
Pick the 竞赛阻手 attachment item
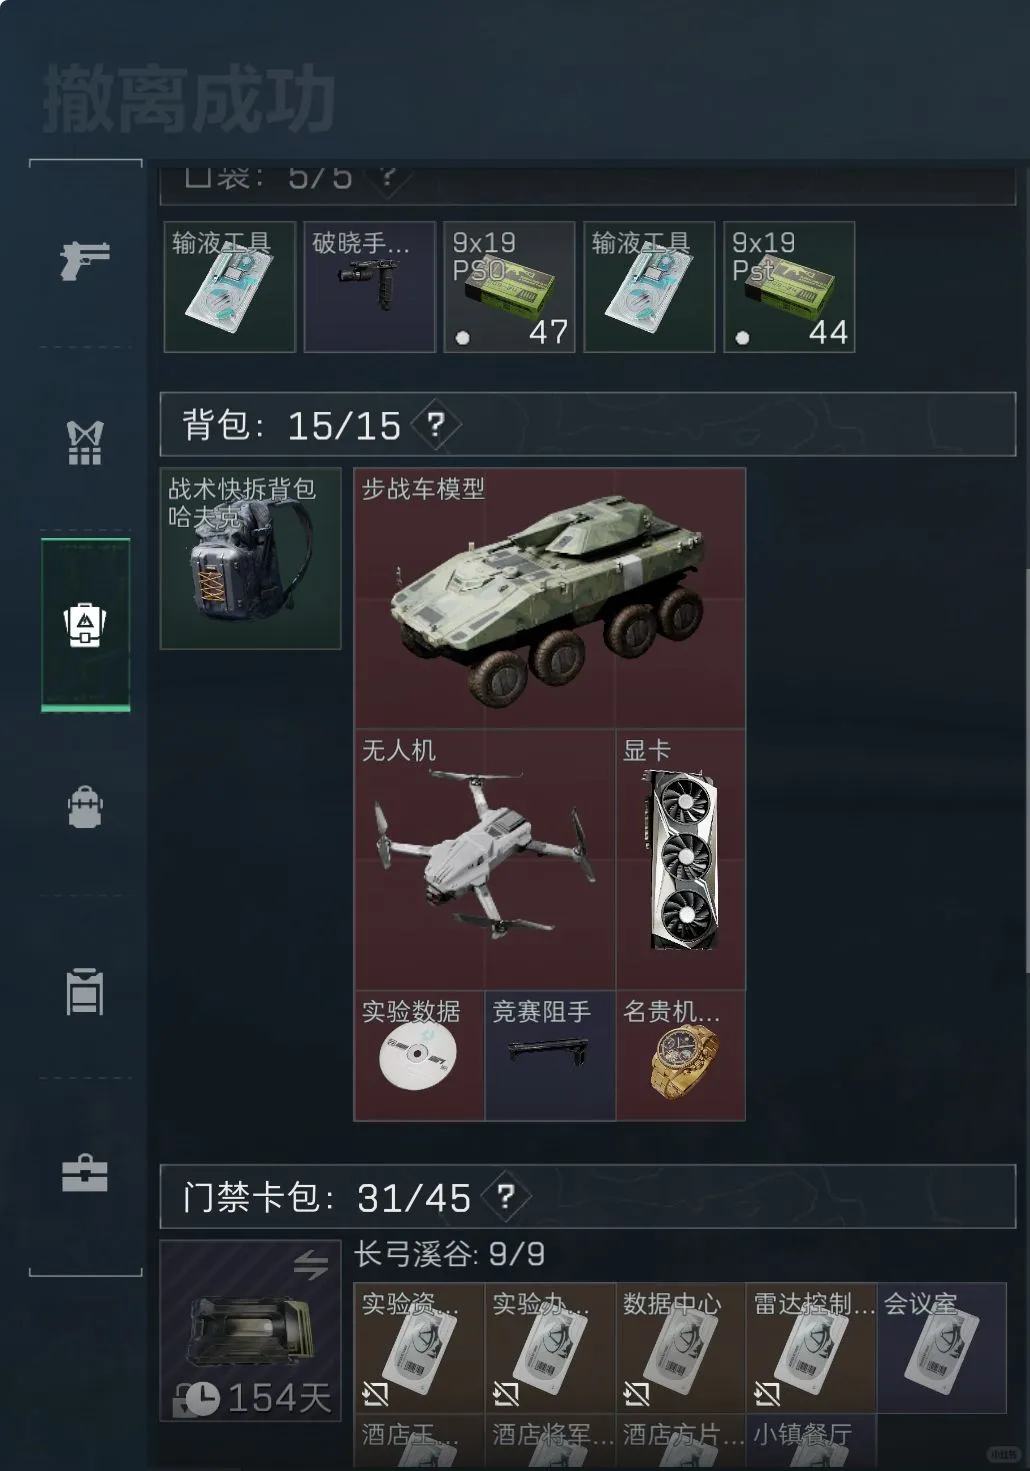click(x=550, y=1055)
